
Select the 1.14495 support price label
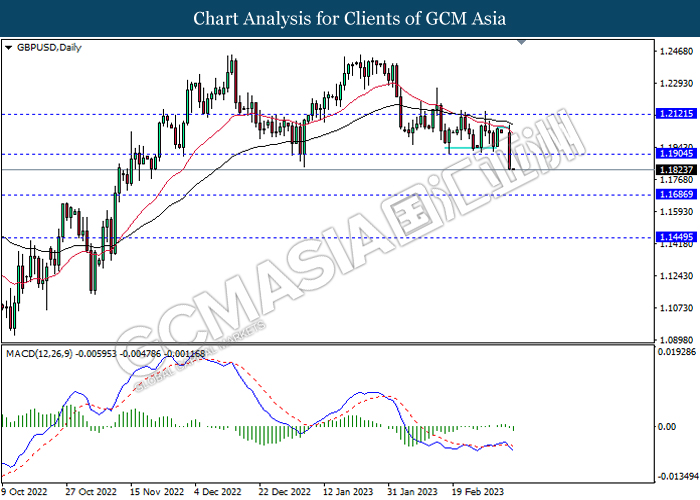point(676,237)
